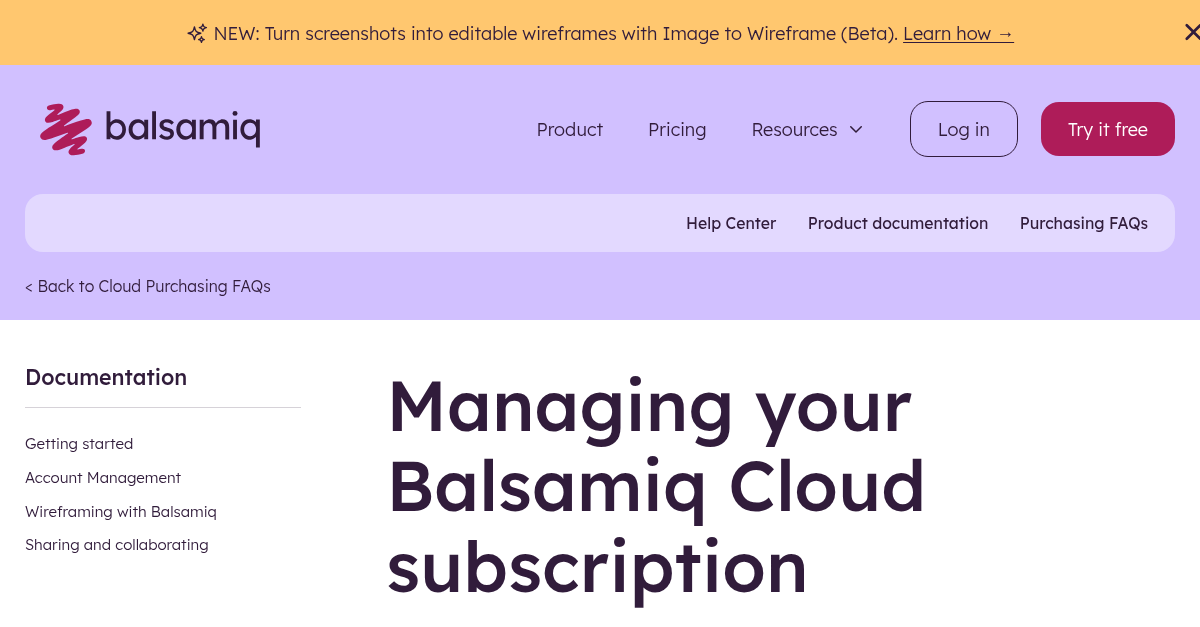Screen dimensions: 1200x627
Task: Click the Documentation sidebar heading
Action: tap(106, 377)
